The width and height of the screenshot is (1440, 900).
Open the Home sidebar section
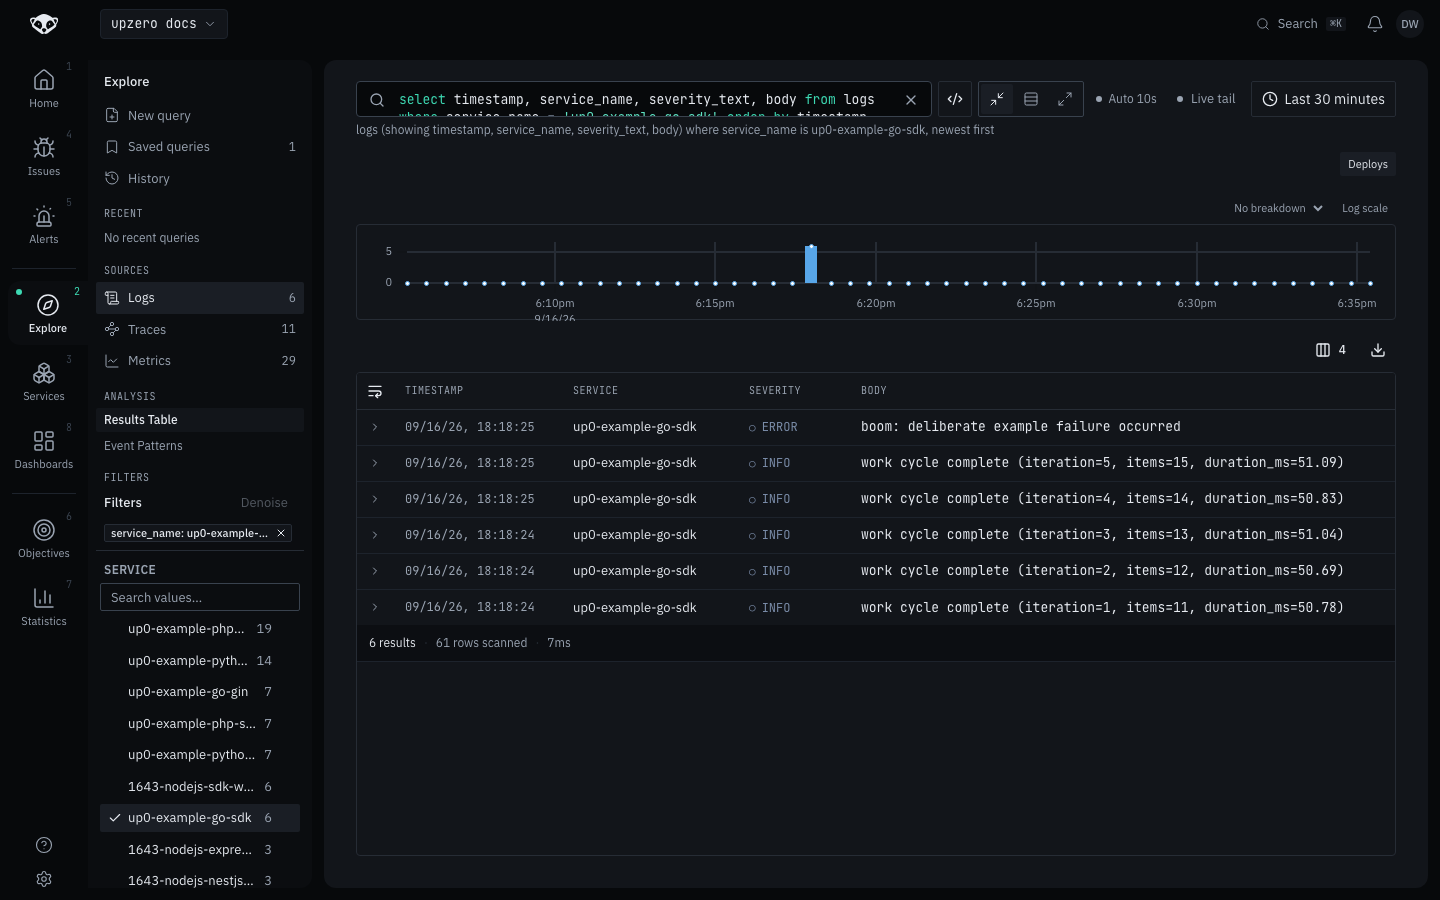44,88
